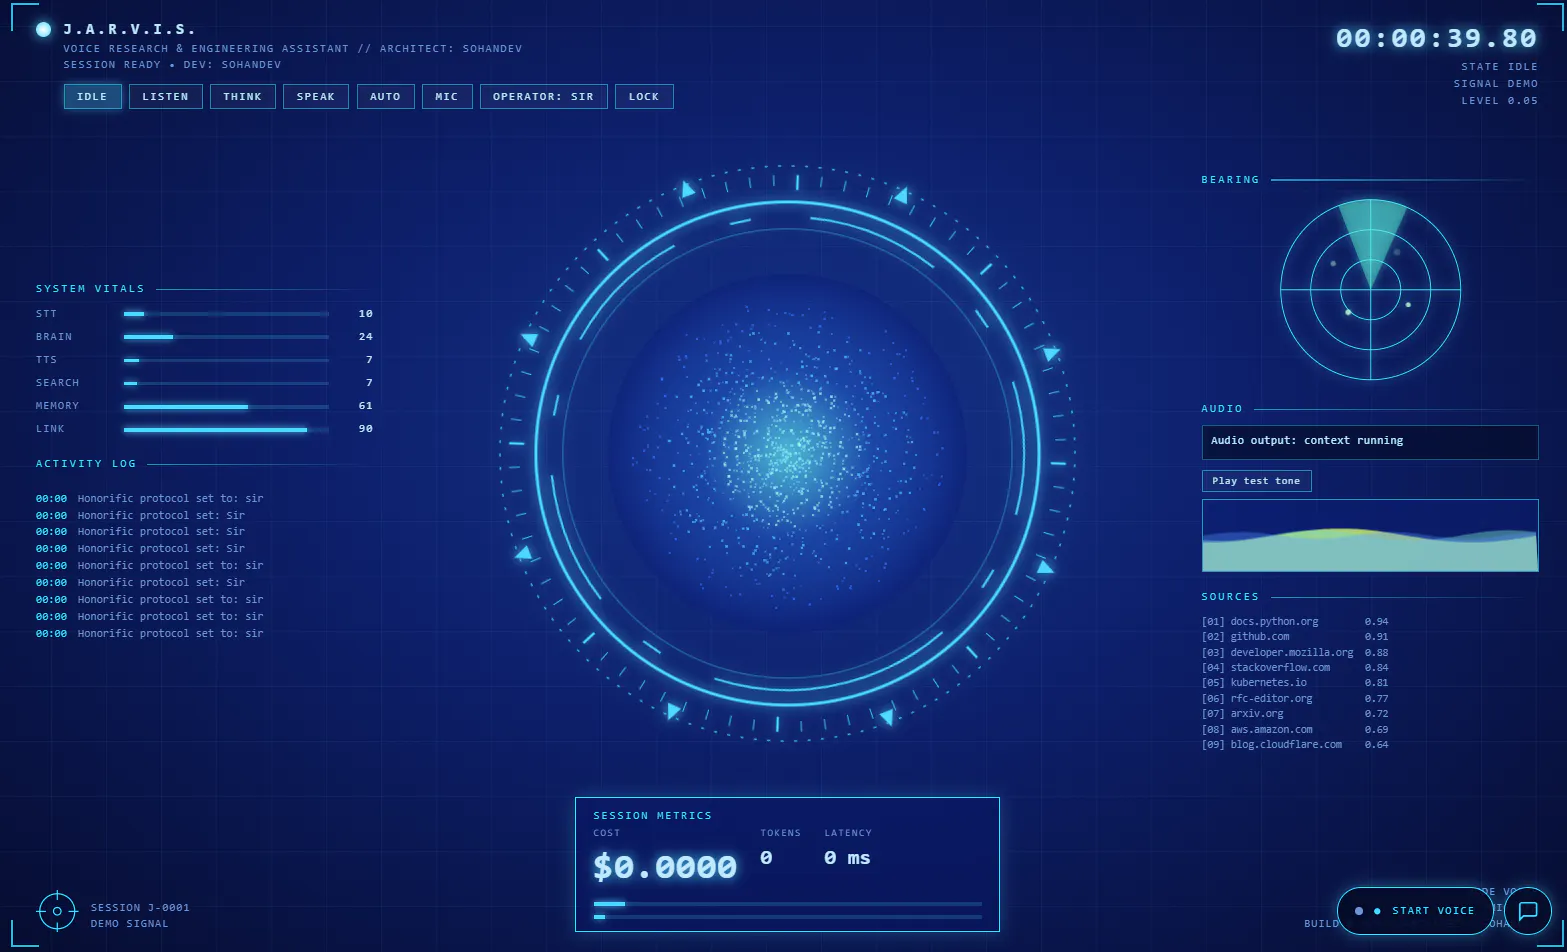Select the developer.mozilla.org source

point(1295,653)
